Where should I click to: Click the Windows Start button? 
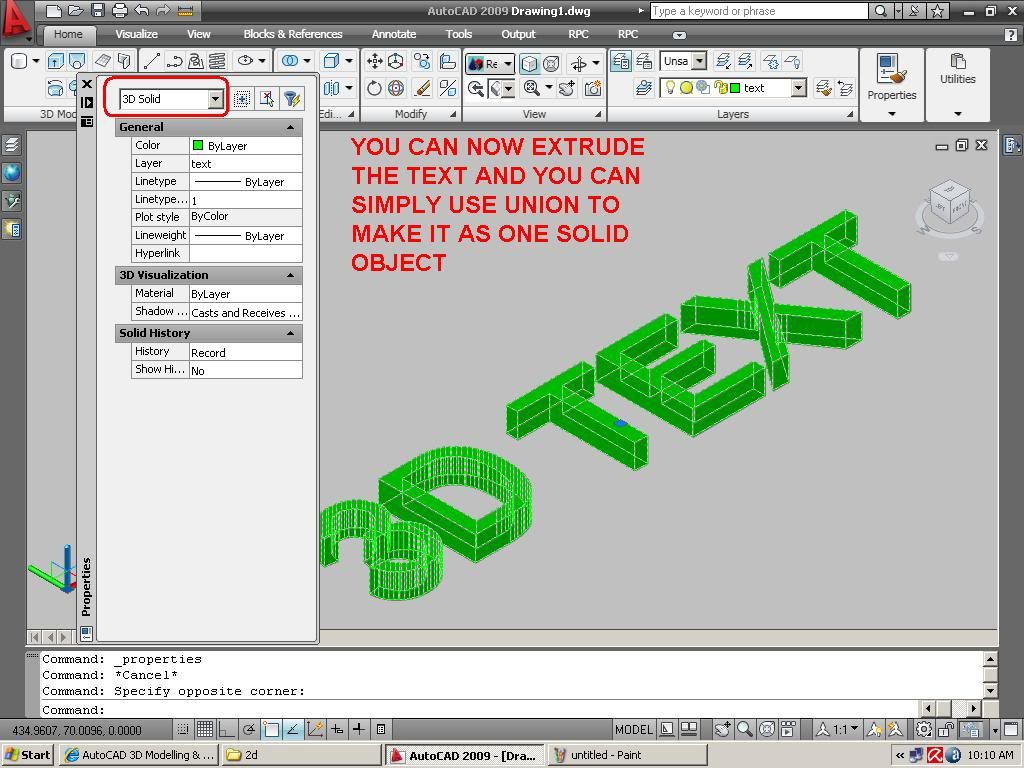[28, 755]
